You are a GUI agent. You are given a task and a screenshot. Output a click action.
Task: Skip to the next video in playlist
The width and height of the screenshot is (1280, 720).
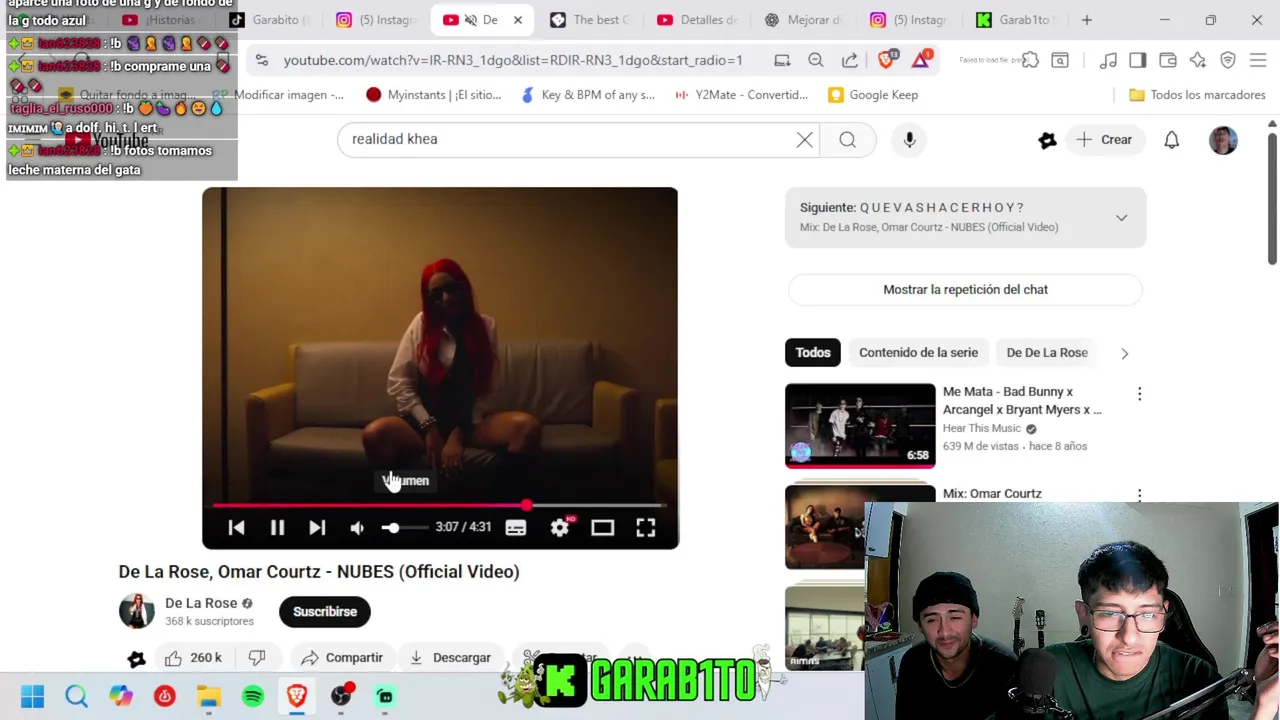317,528
